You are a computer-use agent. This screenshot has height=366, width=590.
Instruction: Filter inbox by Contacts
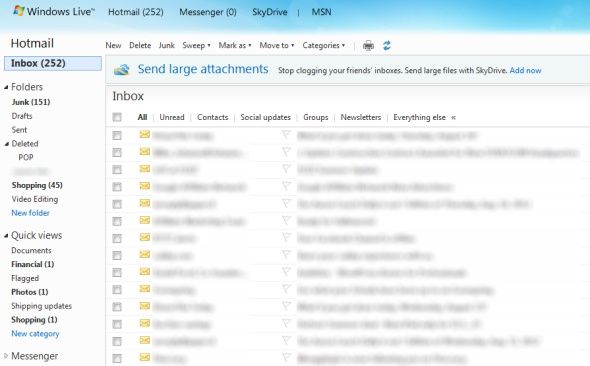(x=213, y=117)
